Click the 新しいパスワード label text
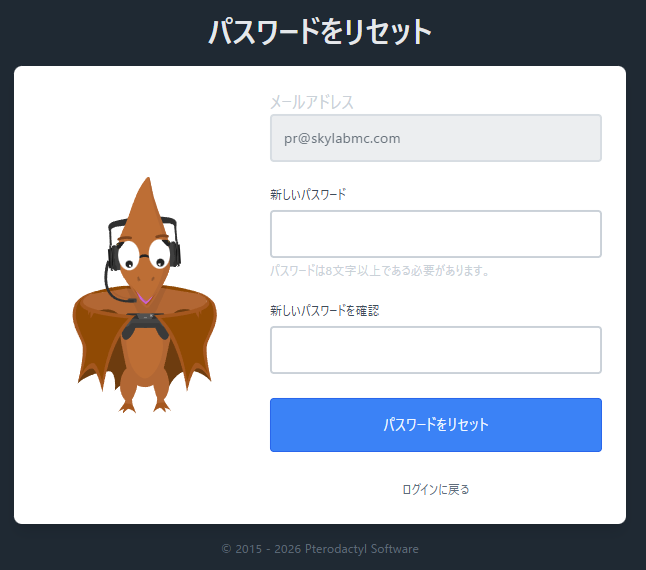This screenshot has width=646, height=570. [x=308, y=194]
